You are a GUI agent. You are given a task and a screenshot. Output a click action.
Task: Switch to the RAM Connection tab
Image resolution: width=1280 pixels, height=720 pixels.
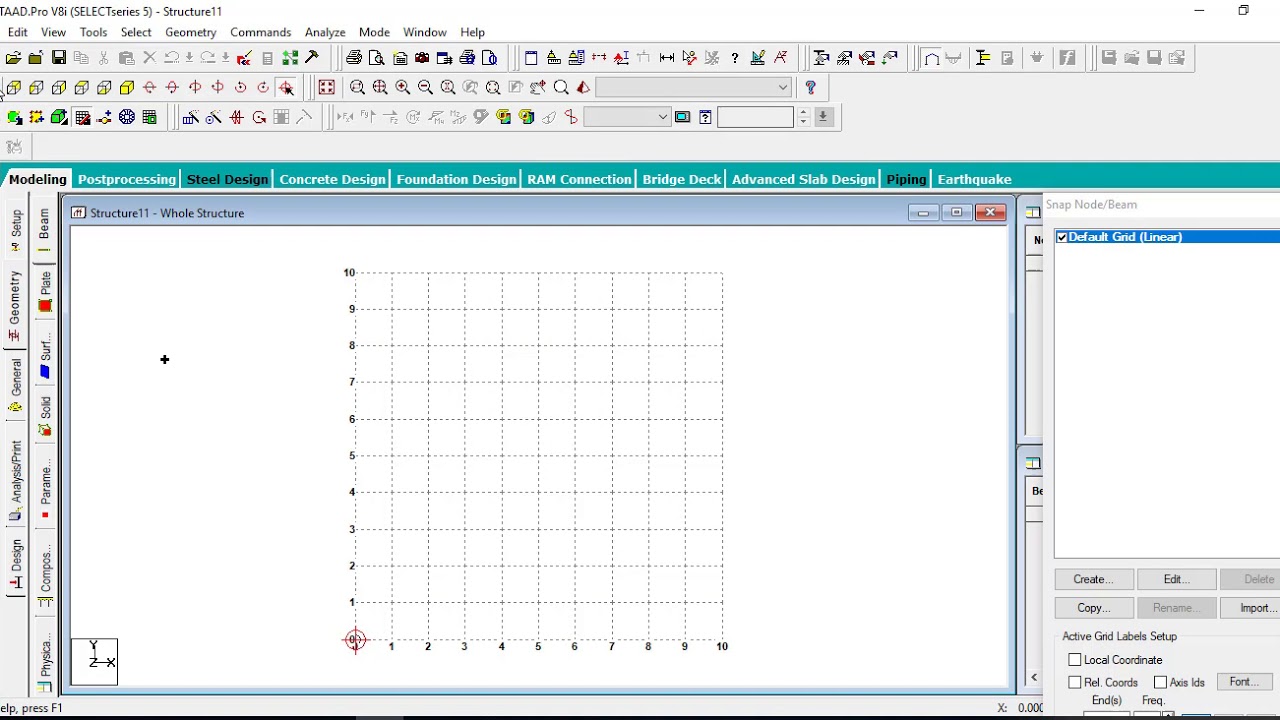point(580,179)
